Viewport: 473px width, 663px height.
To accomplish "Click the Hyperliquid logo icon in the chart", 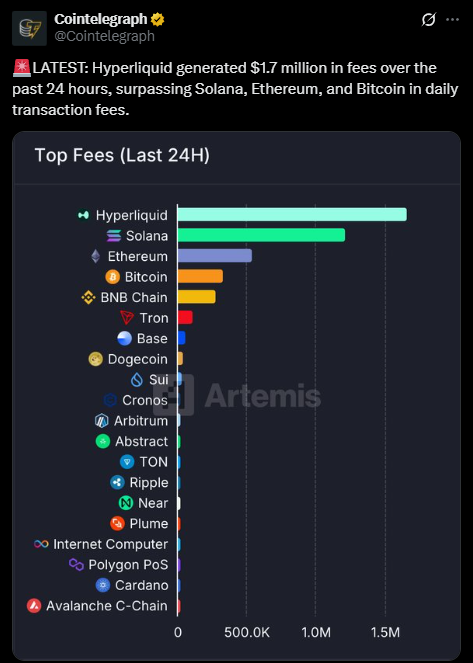I will pyautogui.click(x=83, y=215).
